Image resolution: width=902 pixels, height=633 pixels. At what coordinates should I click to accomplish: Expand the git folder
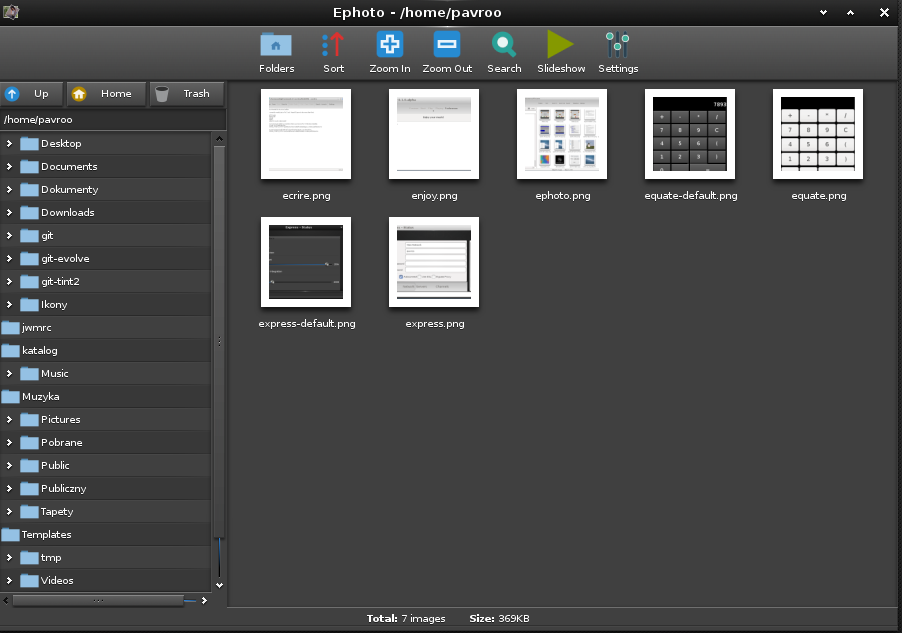click(x=9, y=235)
